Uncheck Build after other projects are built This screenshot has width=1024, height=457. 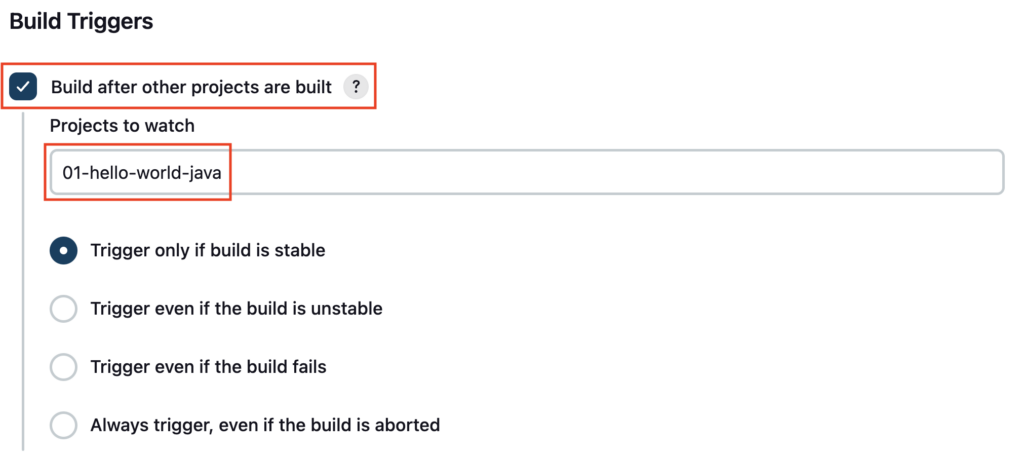pyautogui.click(x=24, y=87)
